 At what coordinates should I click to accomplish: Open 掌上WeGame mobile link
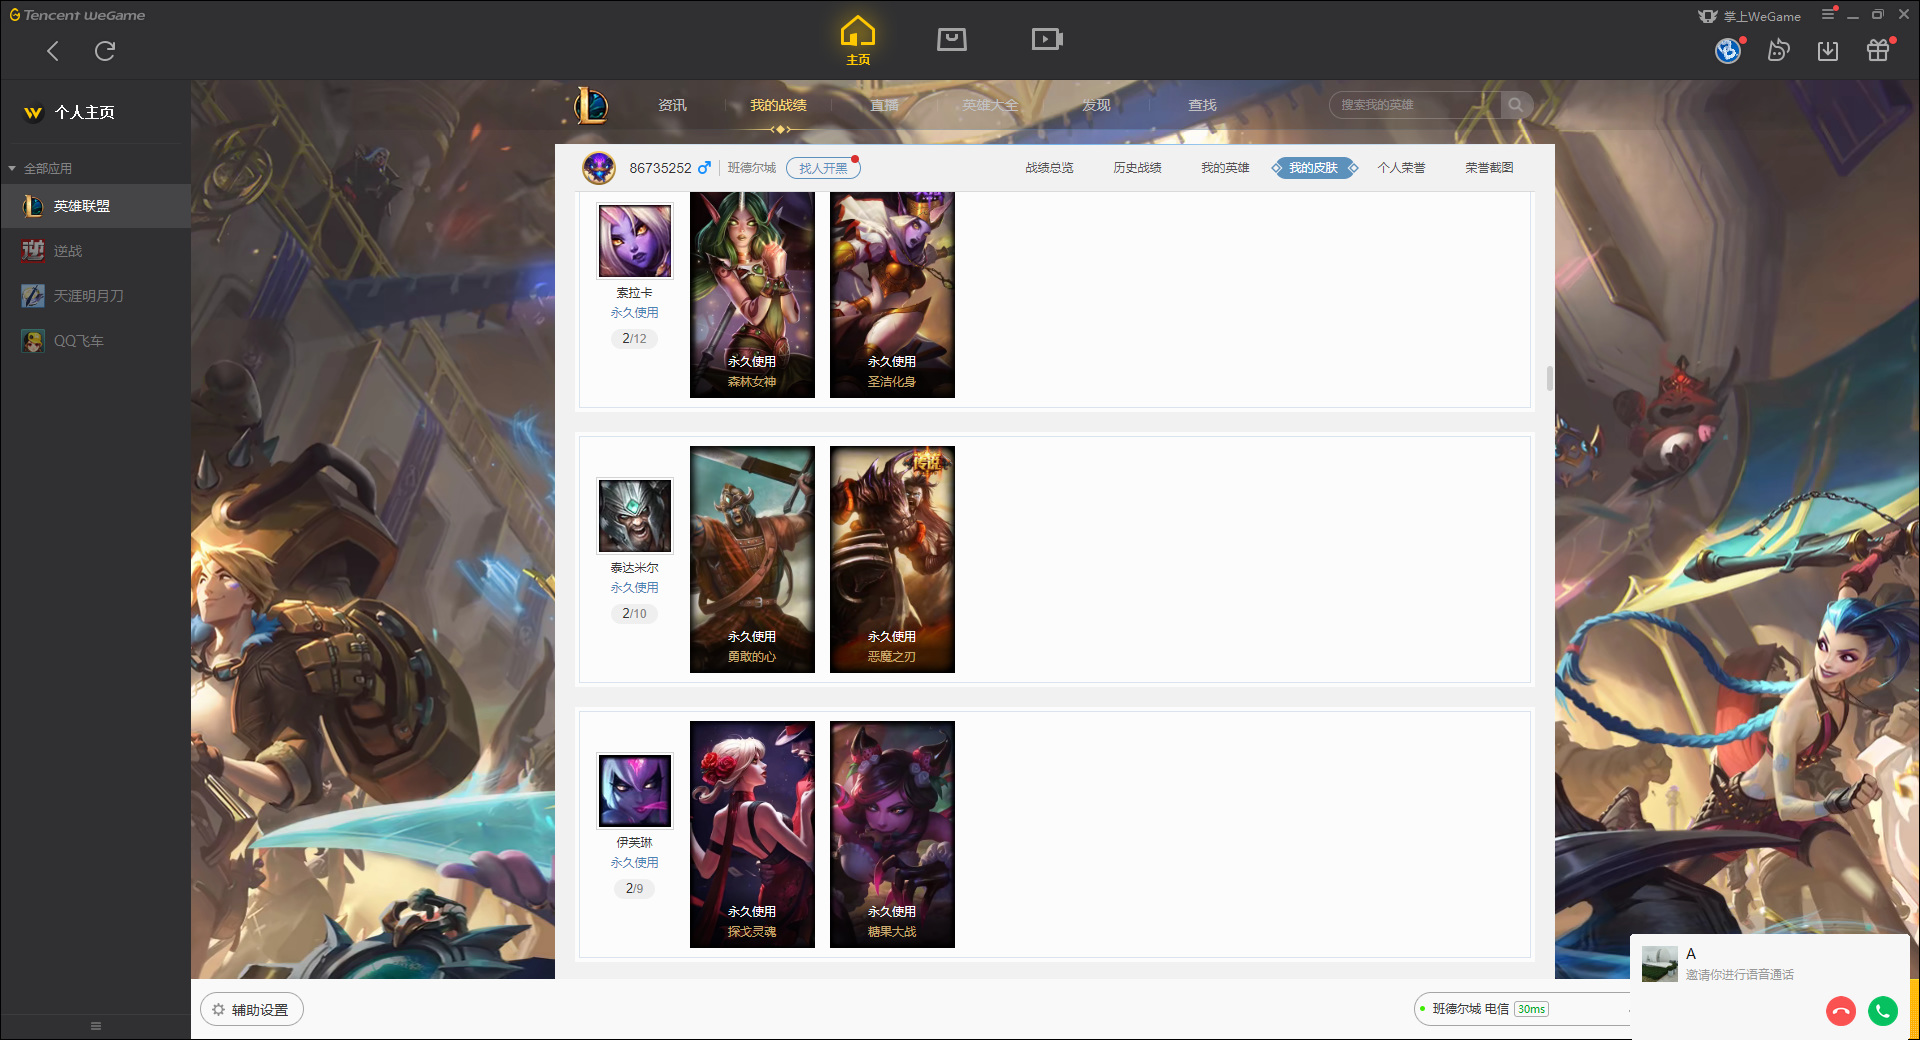tap(1749, 16)
